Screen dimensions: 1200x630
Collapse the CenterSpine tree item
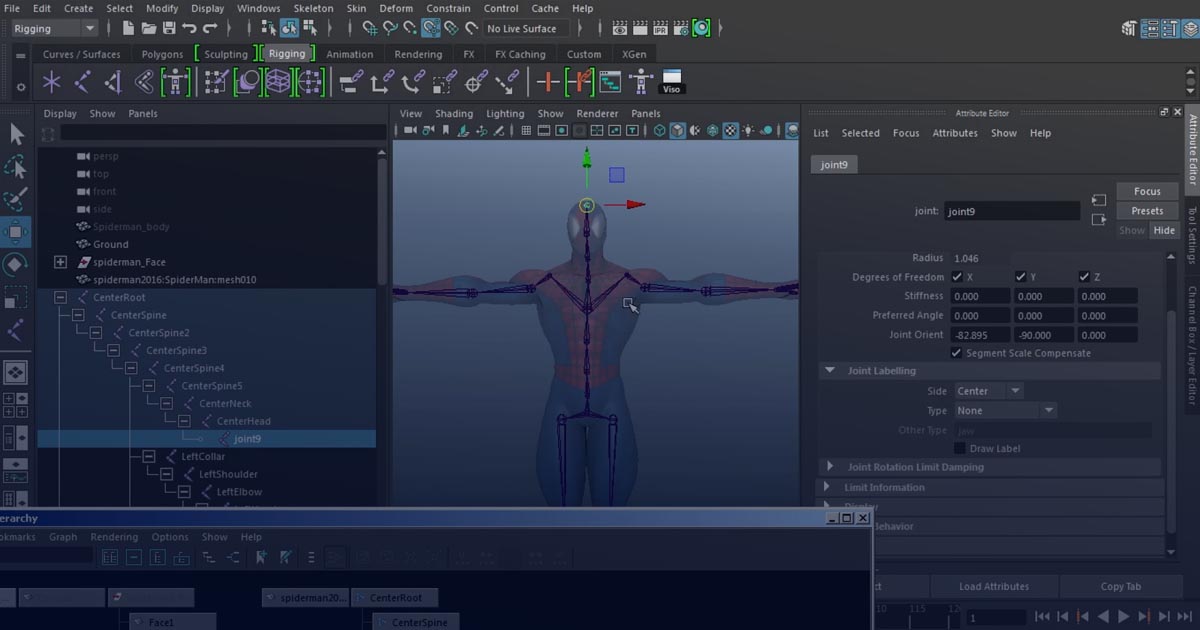tap(75, 314)
